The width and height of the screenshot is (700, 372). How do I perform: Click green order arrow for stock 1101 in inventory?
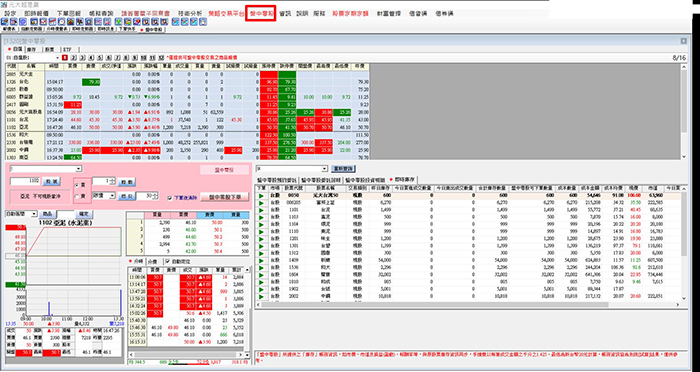click(x=261, y=209)
